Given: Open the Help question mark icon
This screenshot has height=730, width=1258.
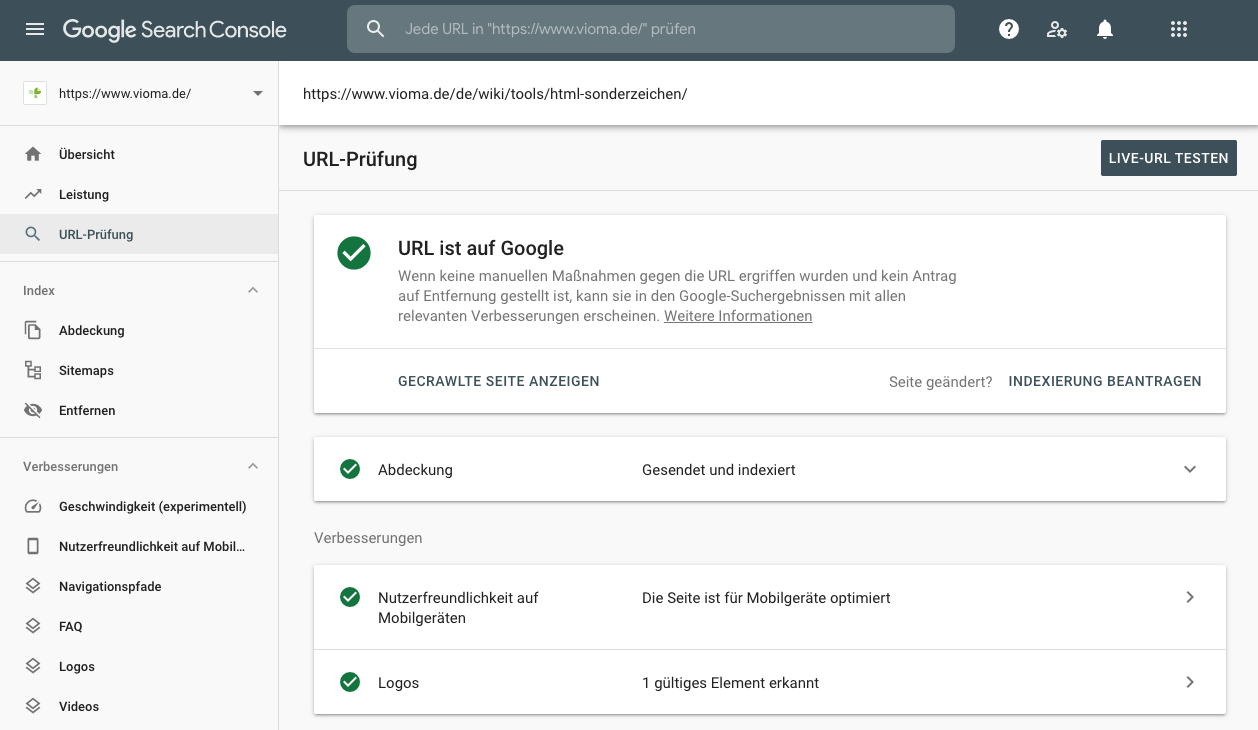Looking at the screenshot, I should [1009, 30].
